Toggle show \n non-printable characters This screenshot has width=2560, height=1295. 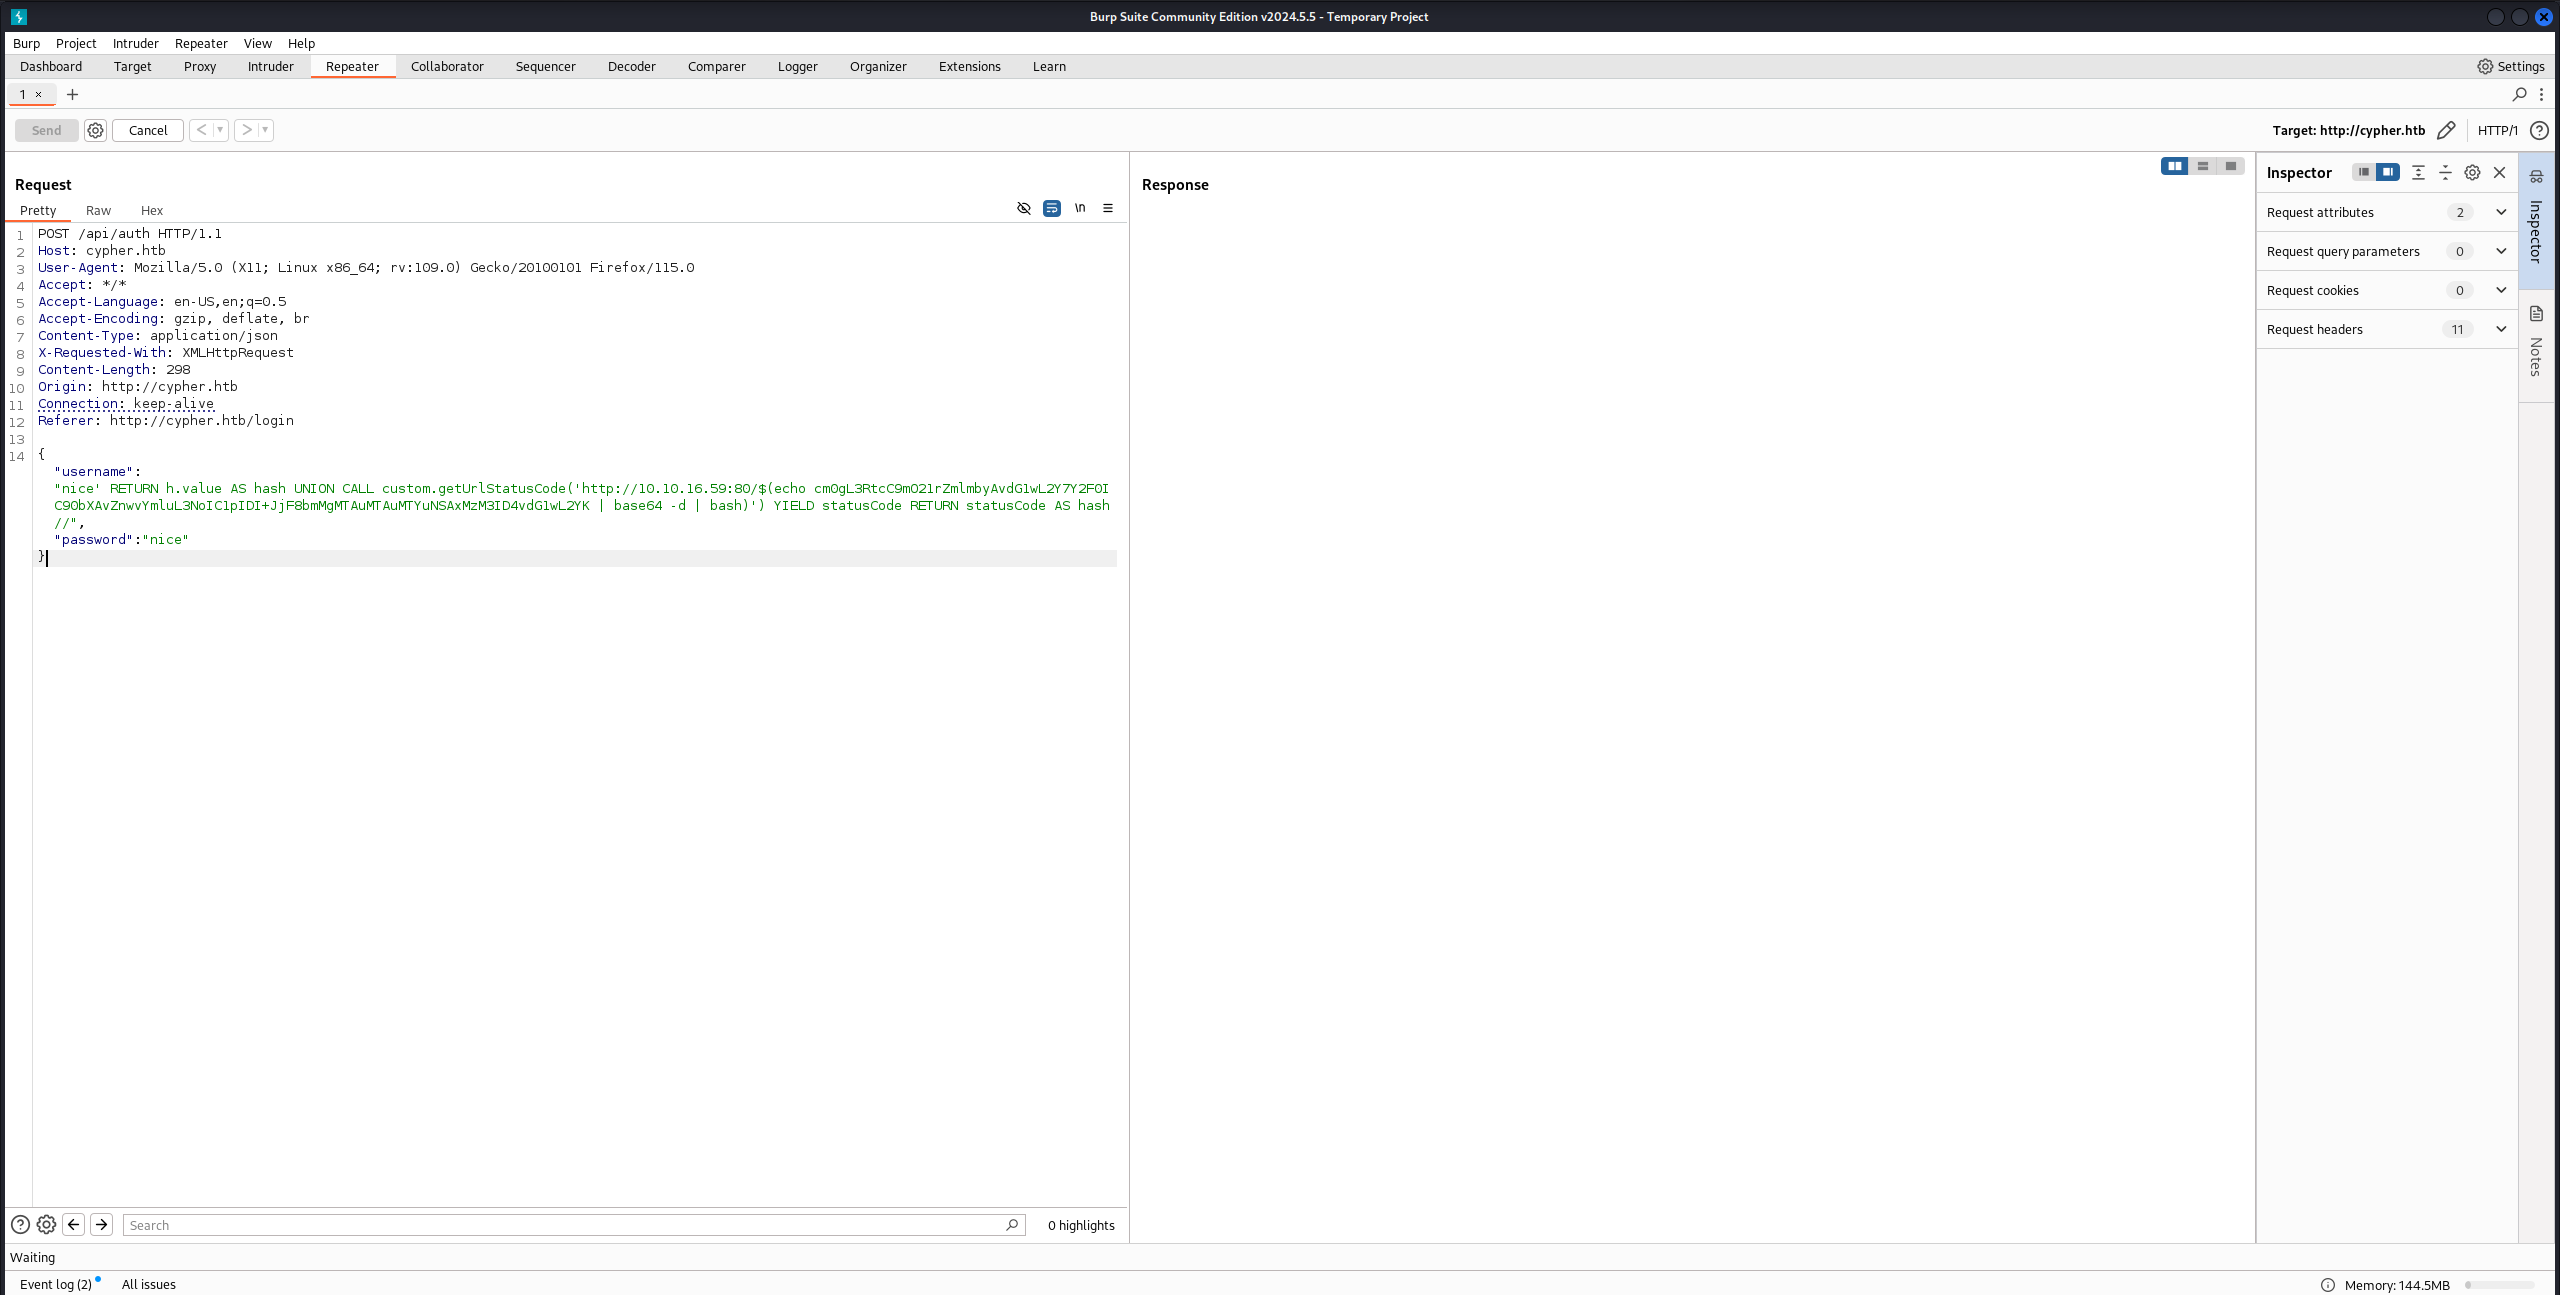tap(1080, 208)
